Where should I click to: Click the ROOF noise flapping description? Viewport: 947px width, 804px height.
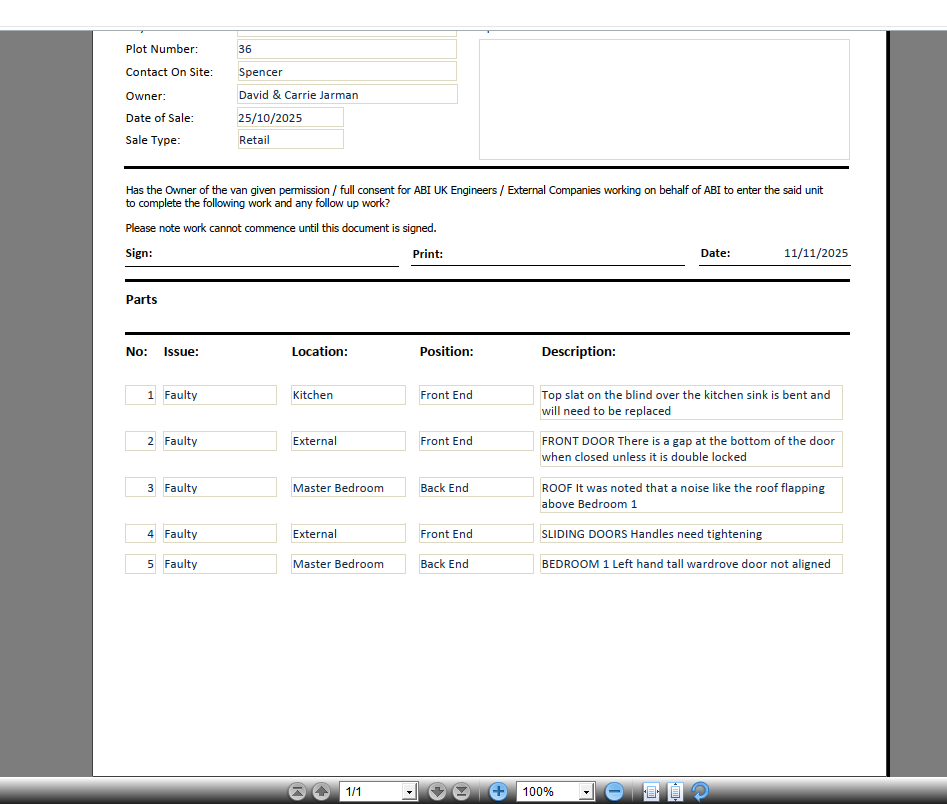click(x=692, y=495)
